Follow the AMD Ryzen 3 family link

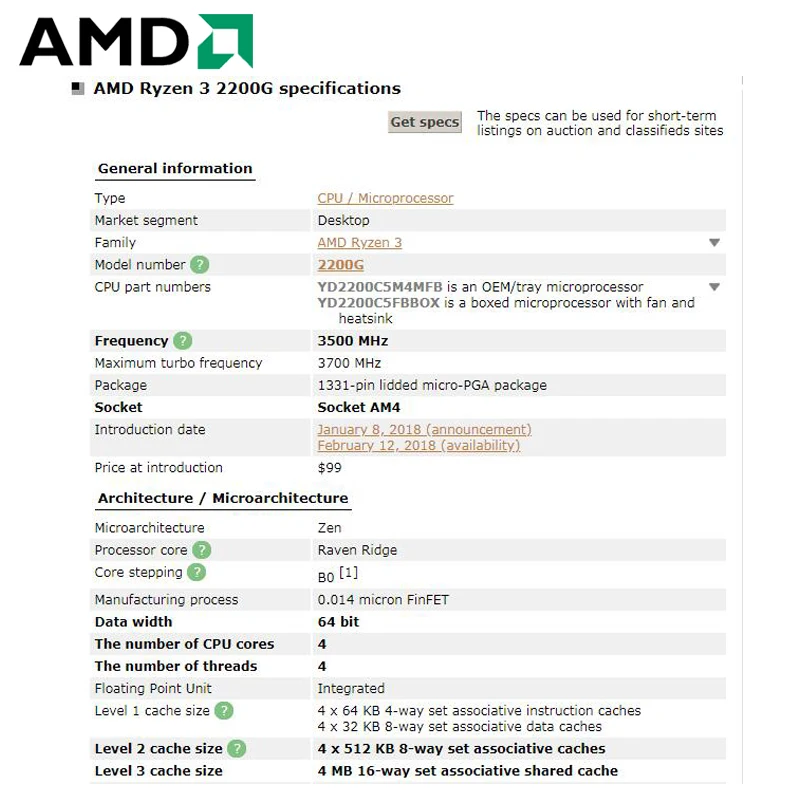pyautogui.click(x=360, y=243)
